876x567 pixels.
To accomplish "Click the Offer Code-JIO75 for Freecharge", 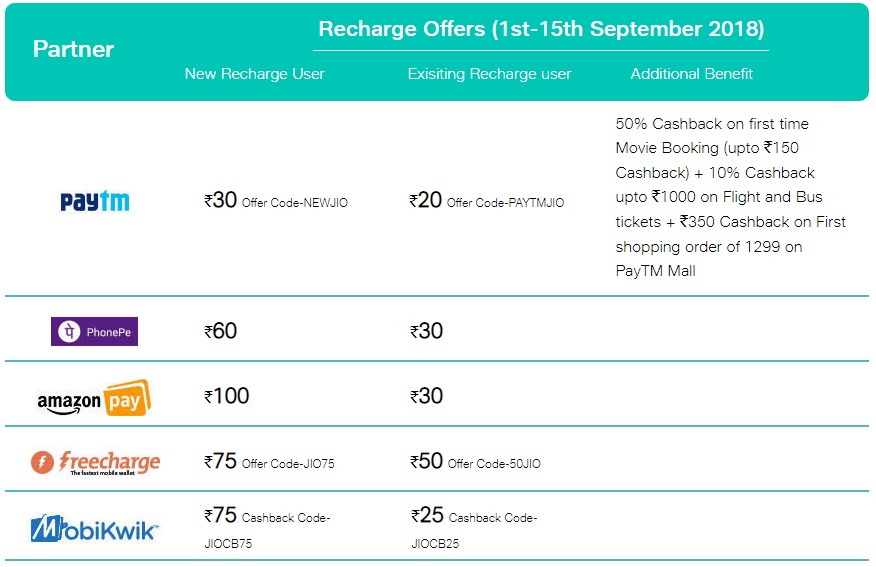I will [x=288, y=464].
